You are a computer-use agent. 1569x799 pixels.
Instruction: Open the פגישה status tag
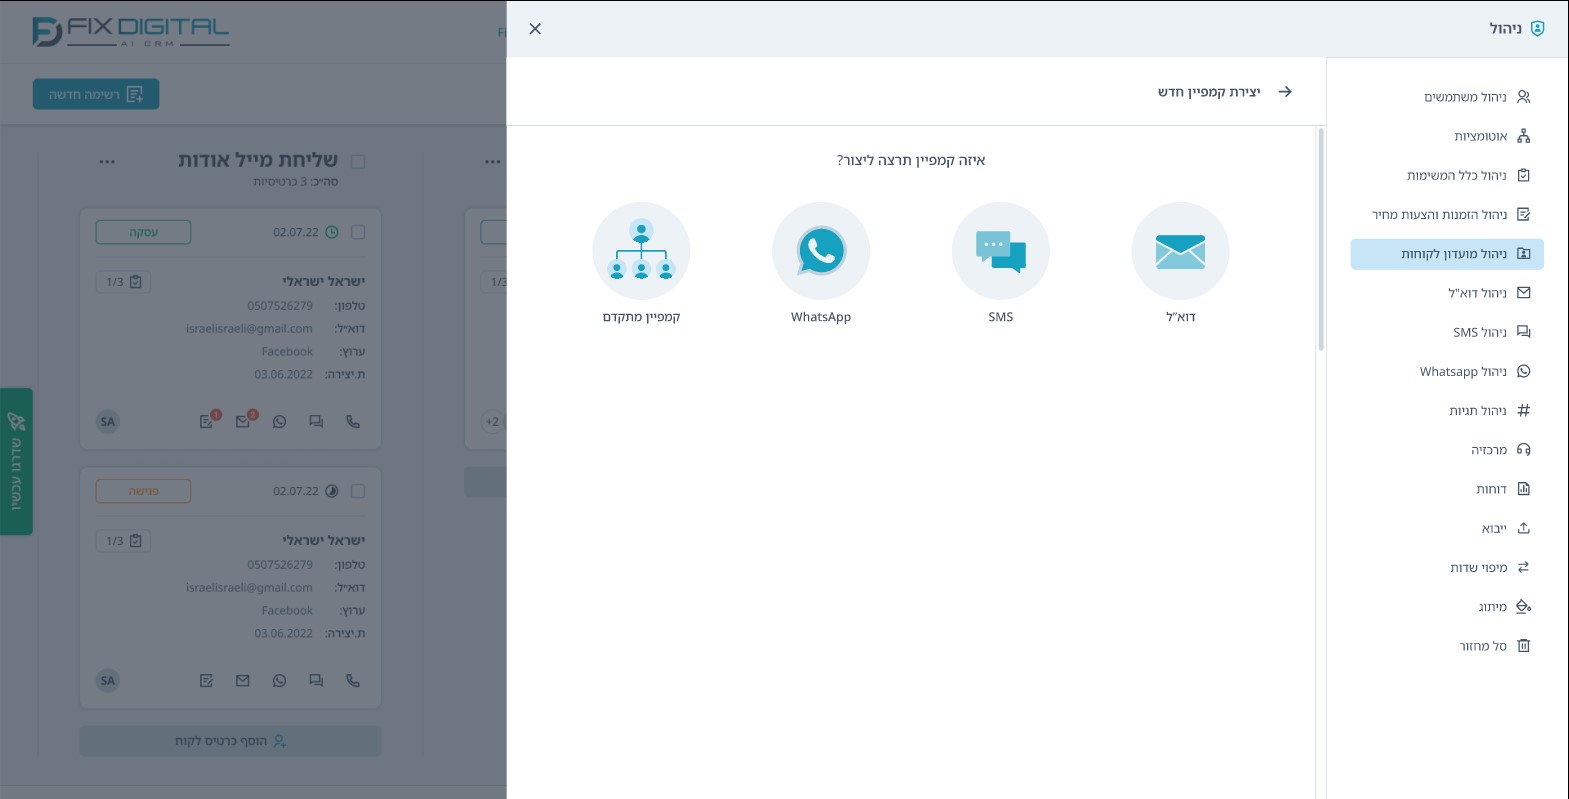click(x=143, y=491)
